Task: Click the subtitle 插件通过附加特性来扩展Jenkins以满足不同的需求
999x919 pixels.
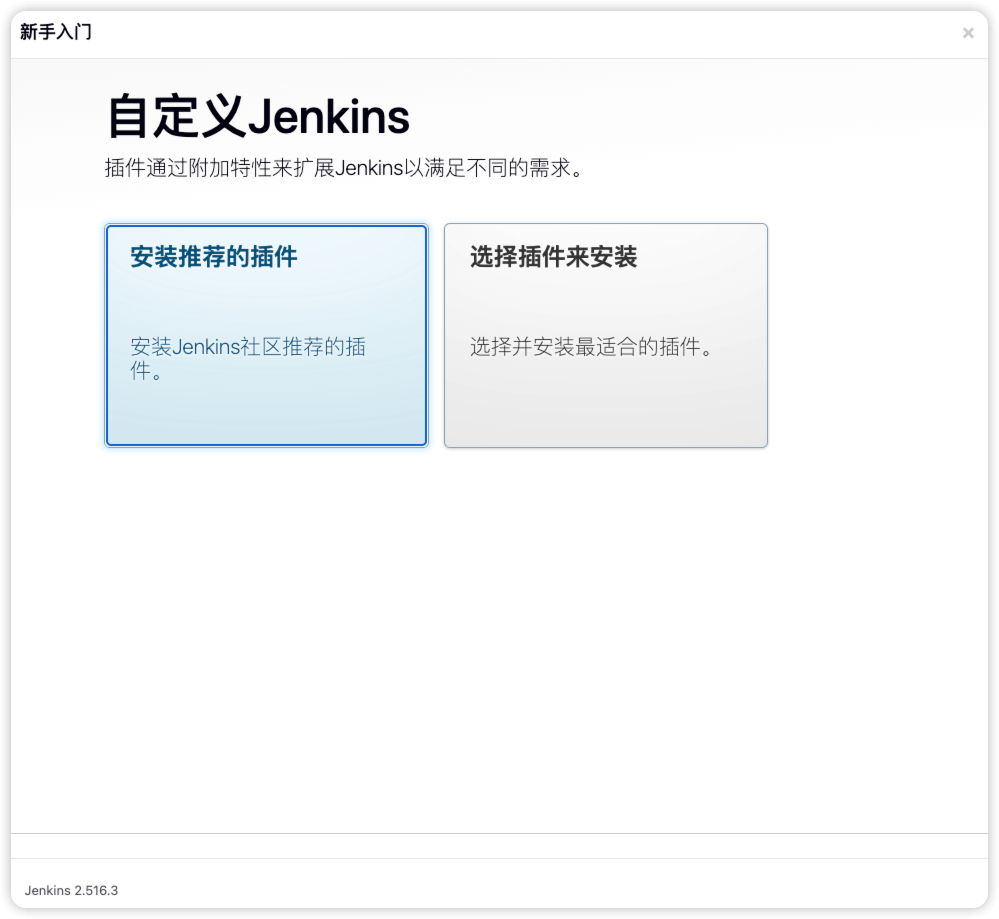Action: [x=344, y=168]
